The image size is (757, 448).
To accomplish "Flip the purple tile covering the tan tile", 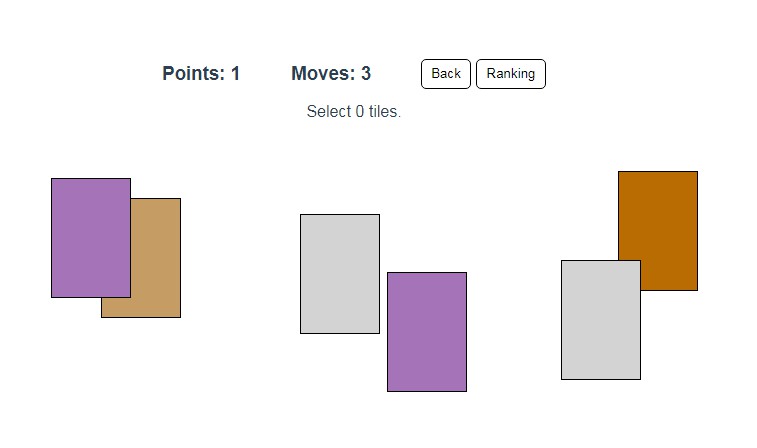I will (x=91, y=237).
